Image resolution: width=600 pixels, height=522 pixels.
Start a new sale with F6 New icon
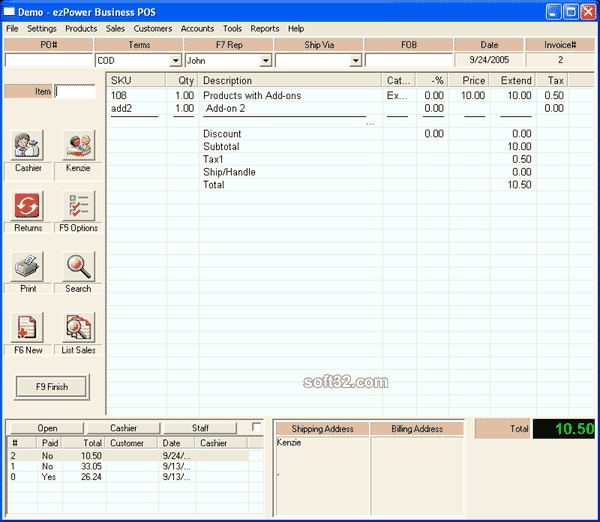click(27, 327)
